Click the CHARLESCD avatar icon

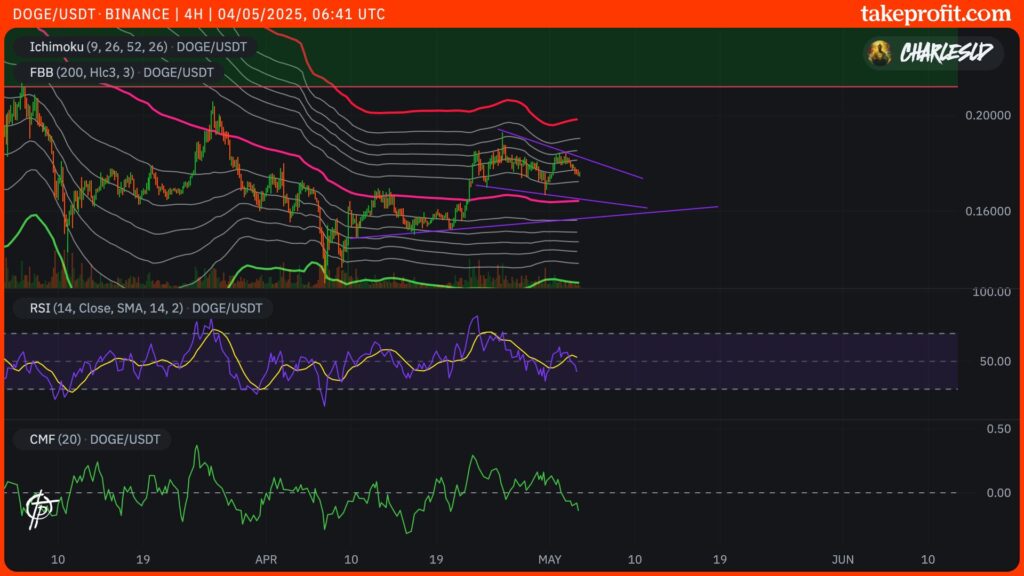880,52
